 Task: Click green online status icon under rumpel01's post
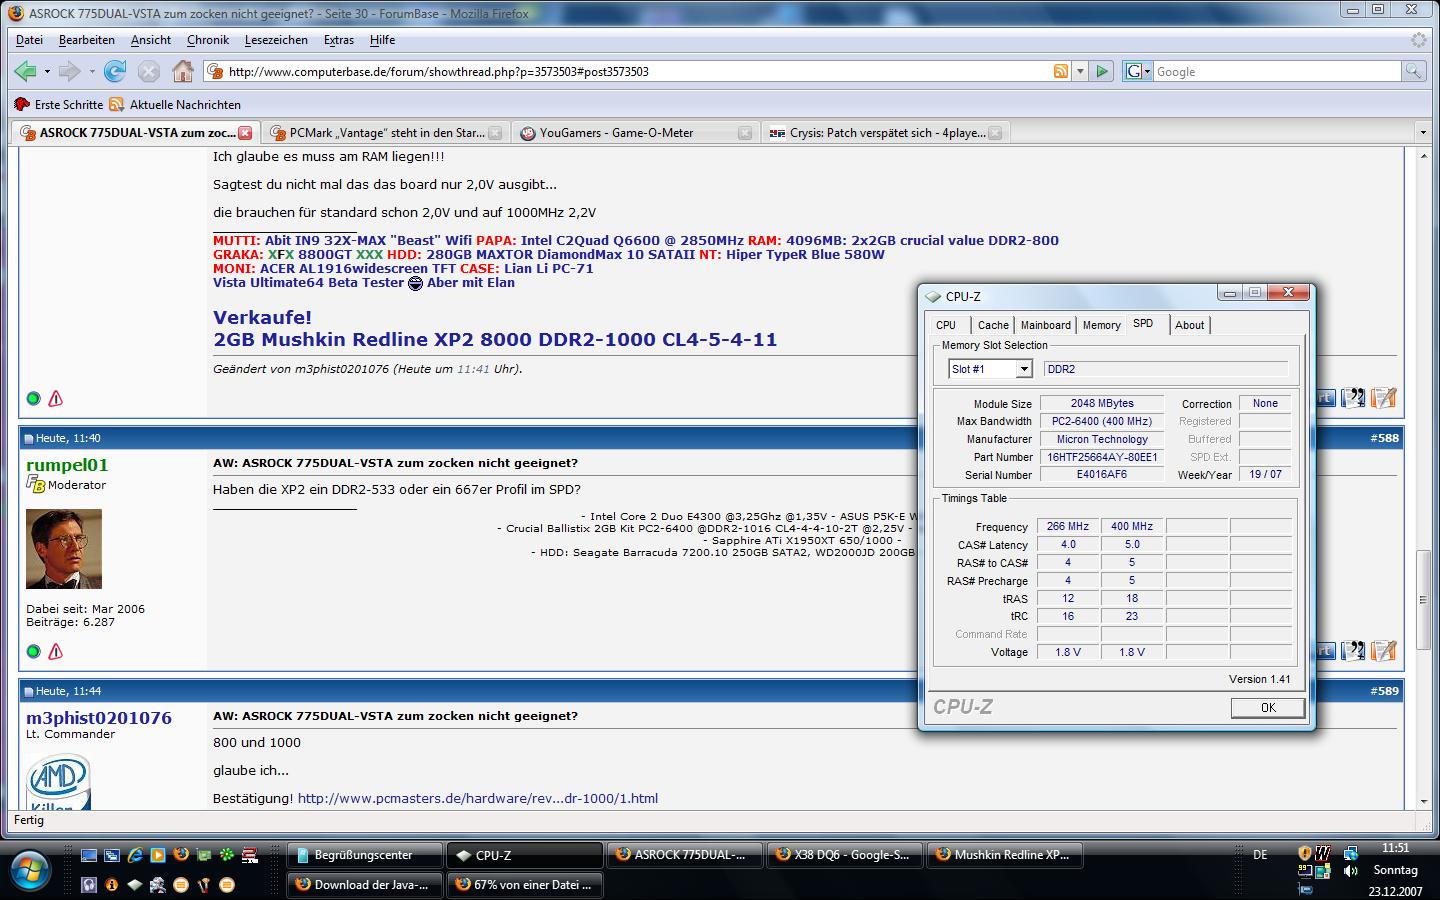pos(33,651)
